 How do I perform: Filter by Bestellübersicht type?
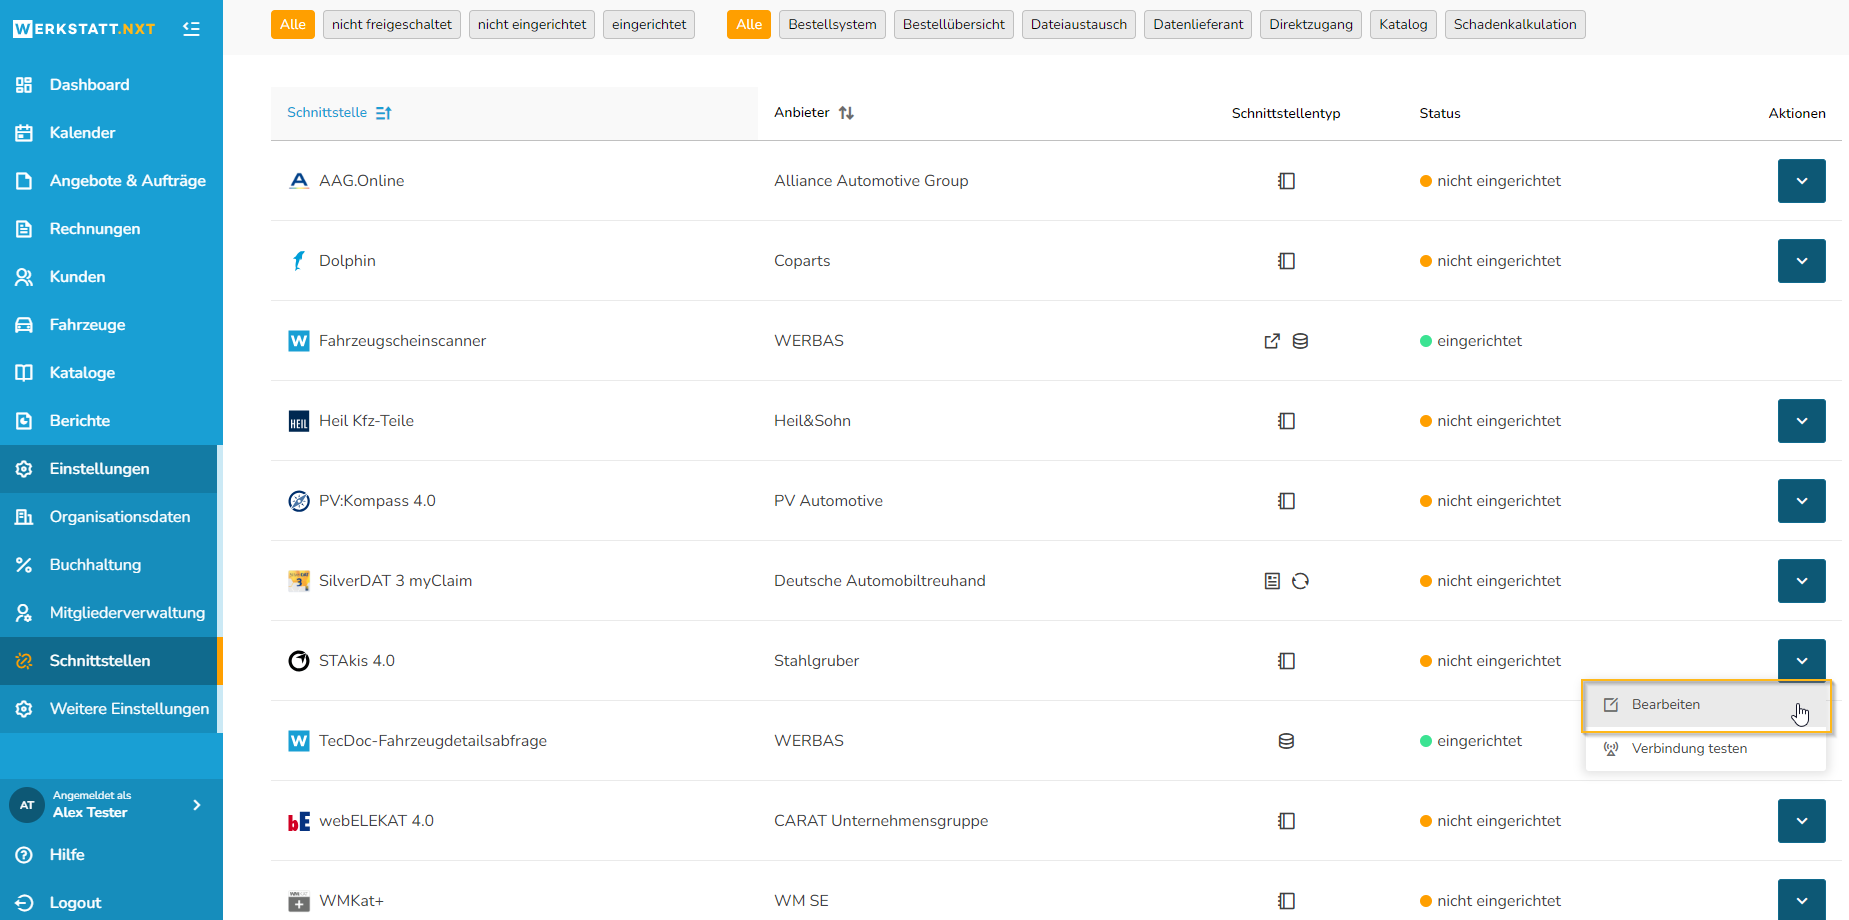[954, 25]
